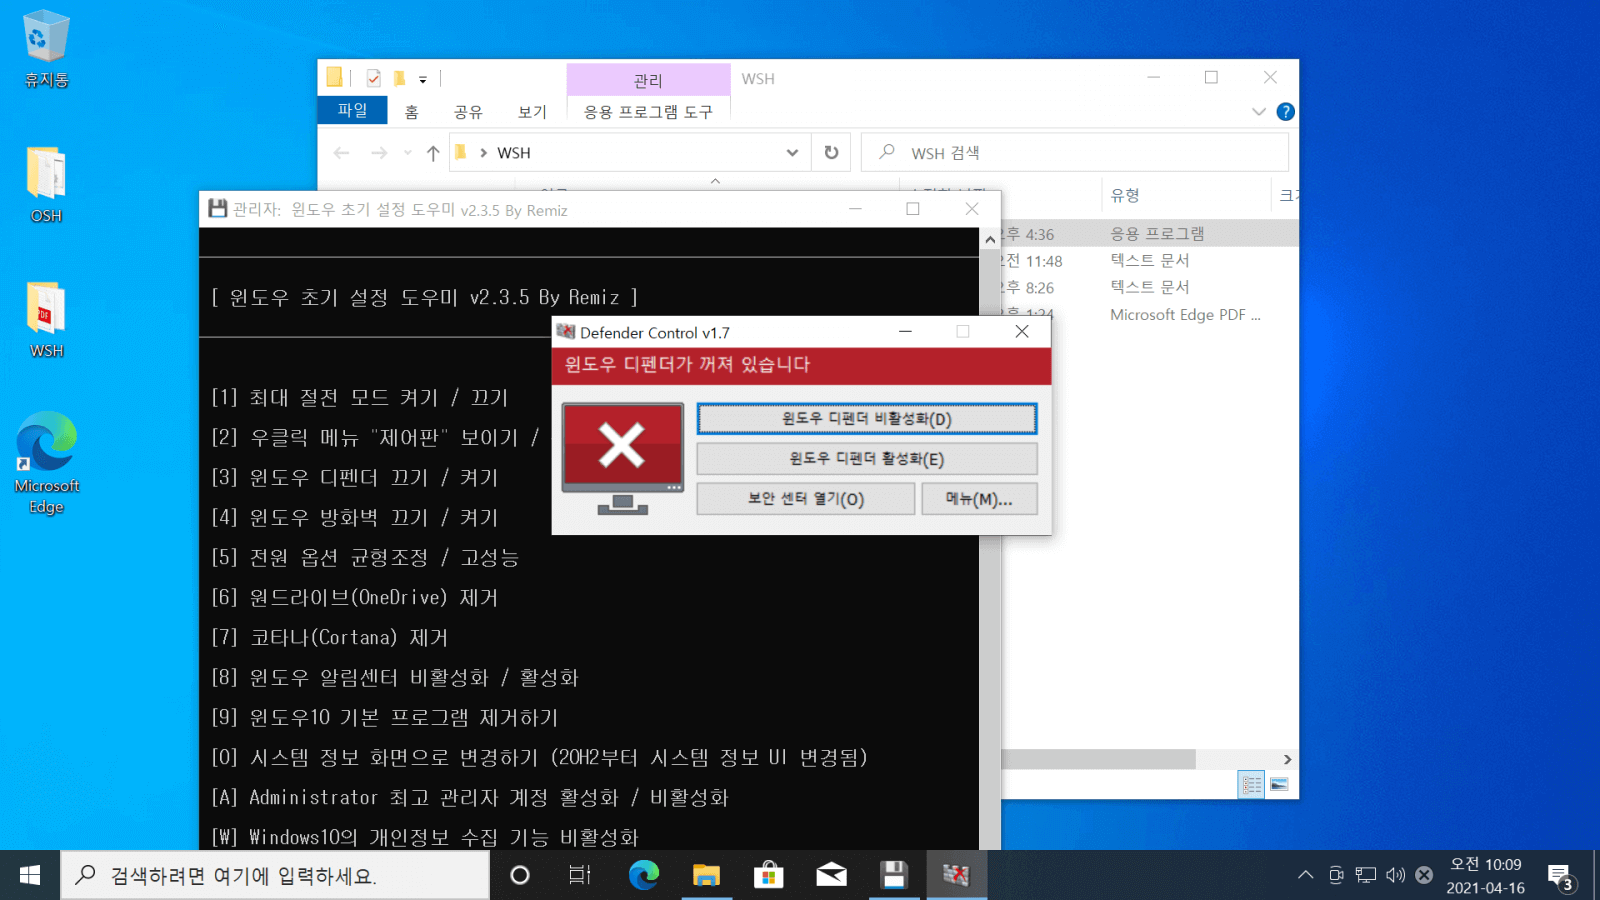
Task: Go up one folder level in Explorer
Action: tap(432, 153)
